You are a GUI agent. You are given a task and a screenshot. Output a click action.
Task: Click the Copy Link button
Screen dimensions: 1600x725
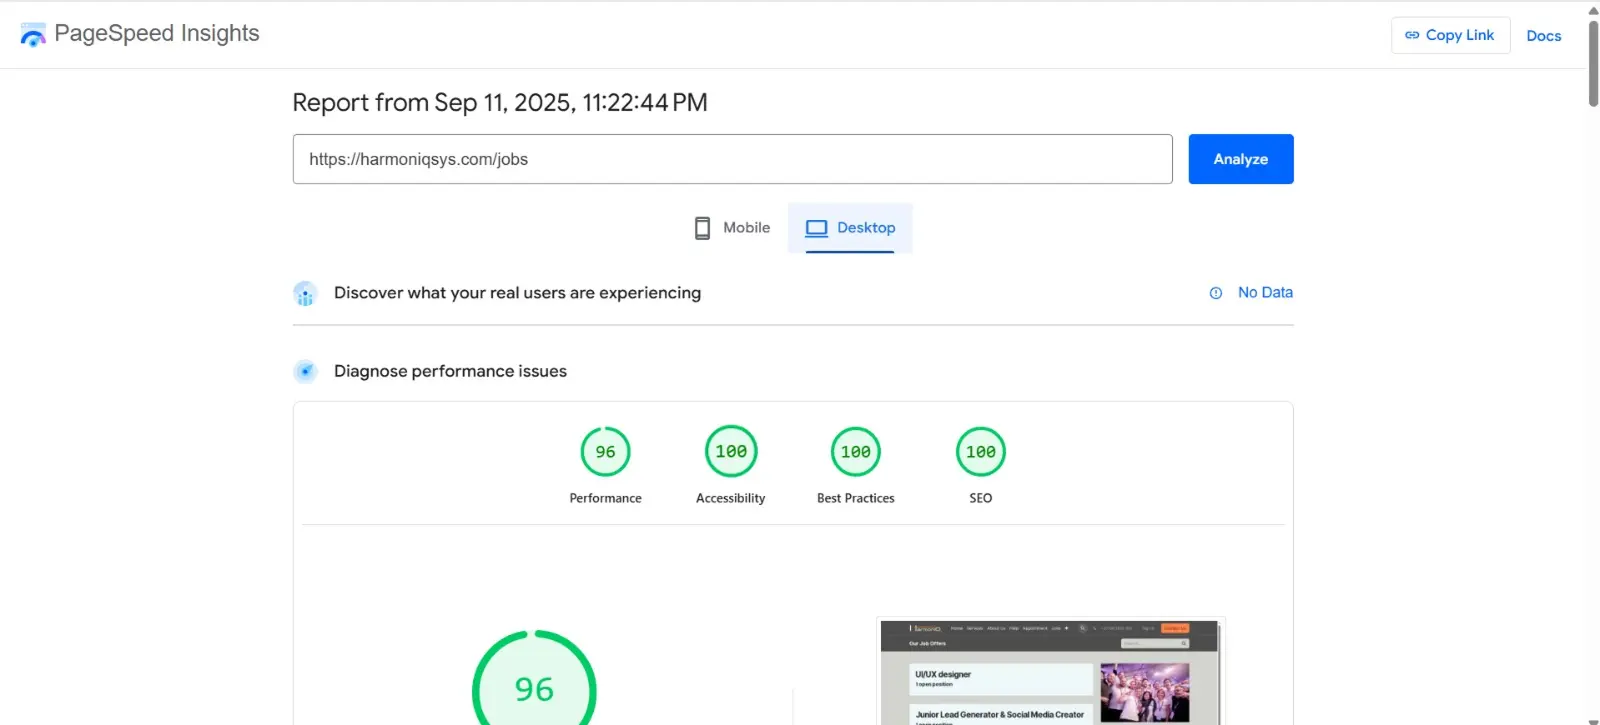(x=1450, y=35)
